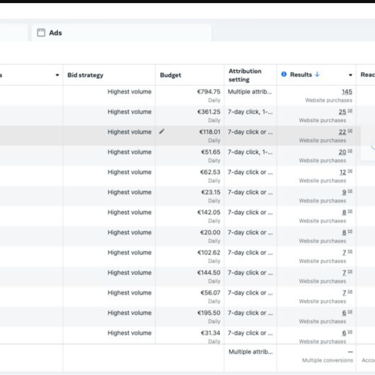Click the pencil edit icon beside €118.01 budget

tap(162, 132)
